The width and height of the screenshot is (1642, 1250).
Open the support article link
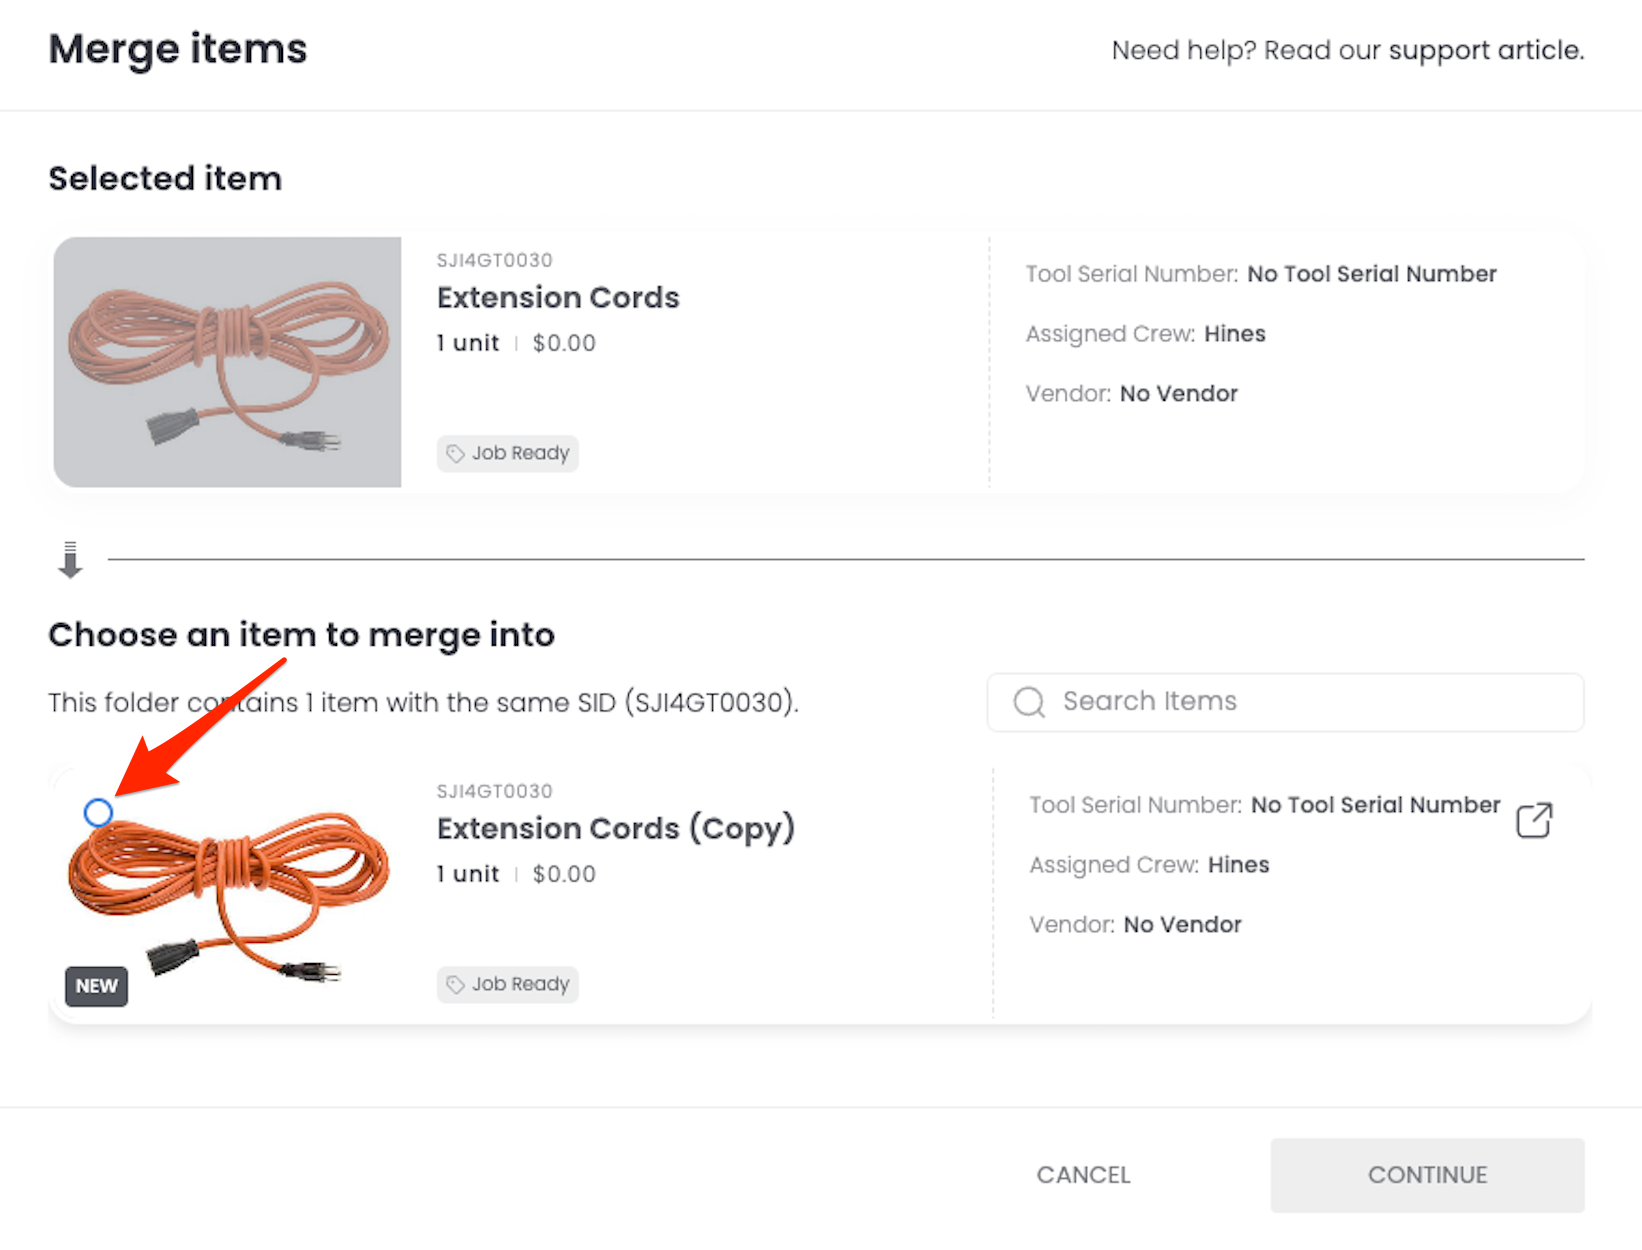pyautogui.click(x=1486, y=50)
